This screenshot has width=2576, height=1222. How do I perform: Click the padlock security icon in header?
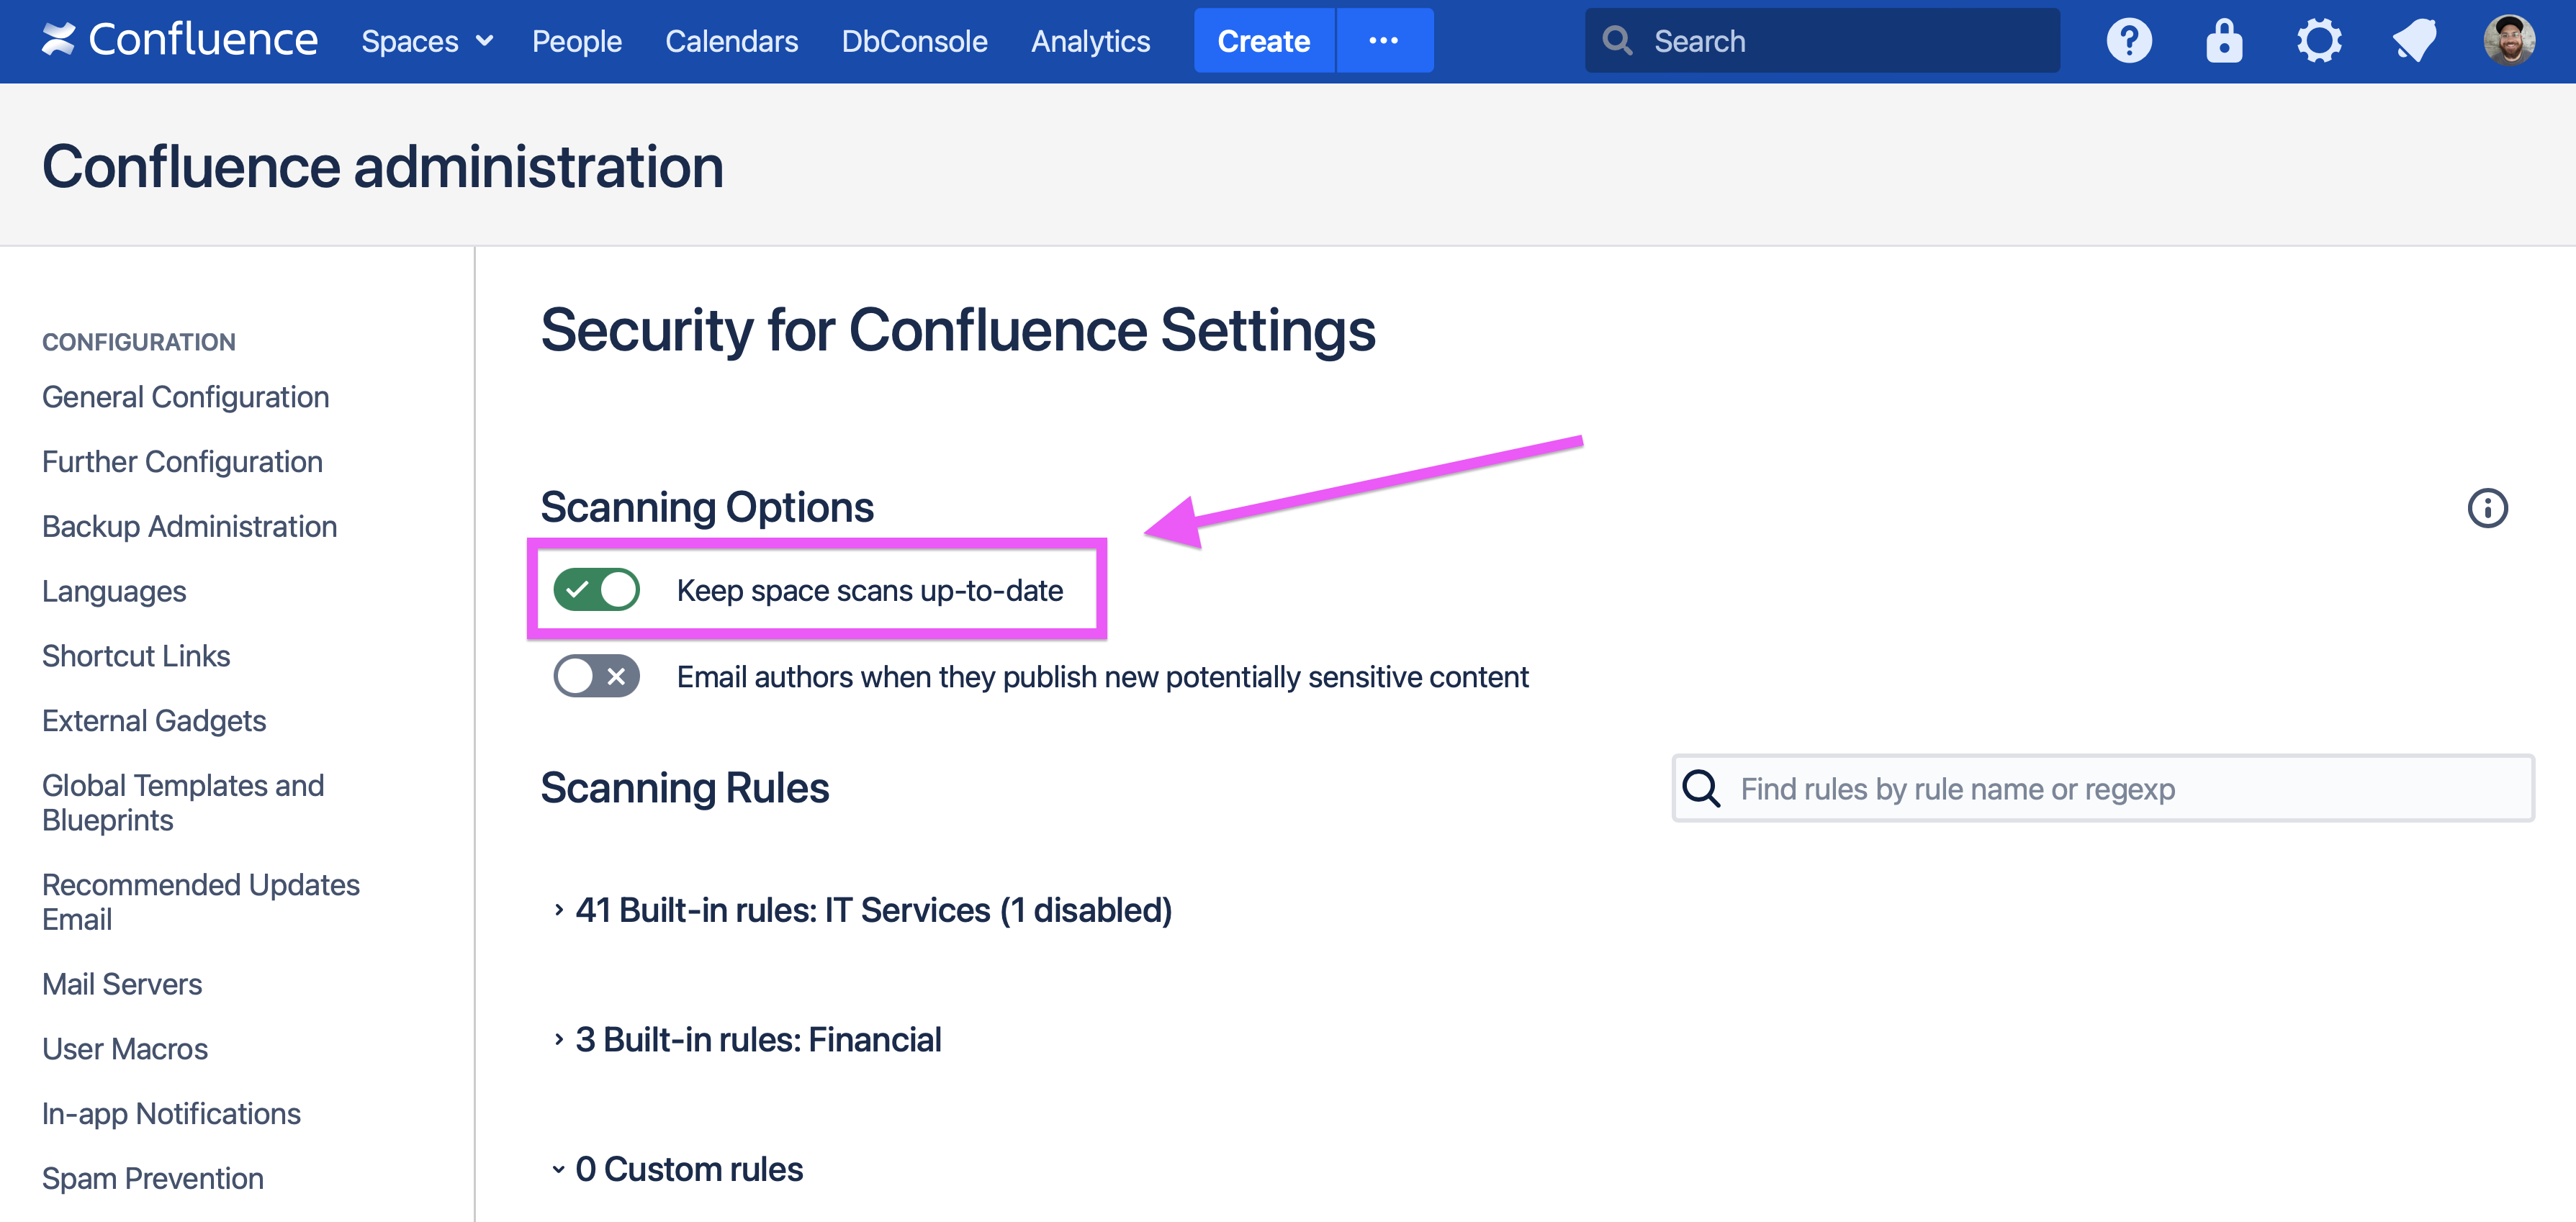2223,41
